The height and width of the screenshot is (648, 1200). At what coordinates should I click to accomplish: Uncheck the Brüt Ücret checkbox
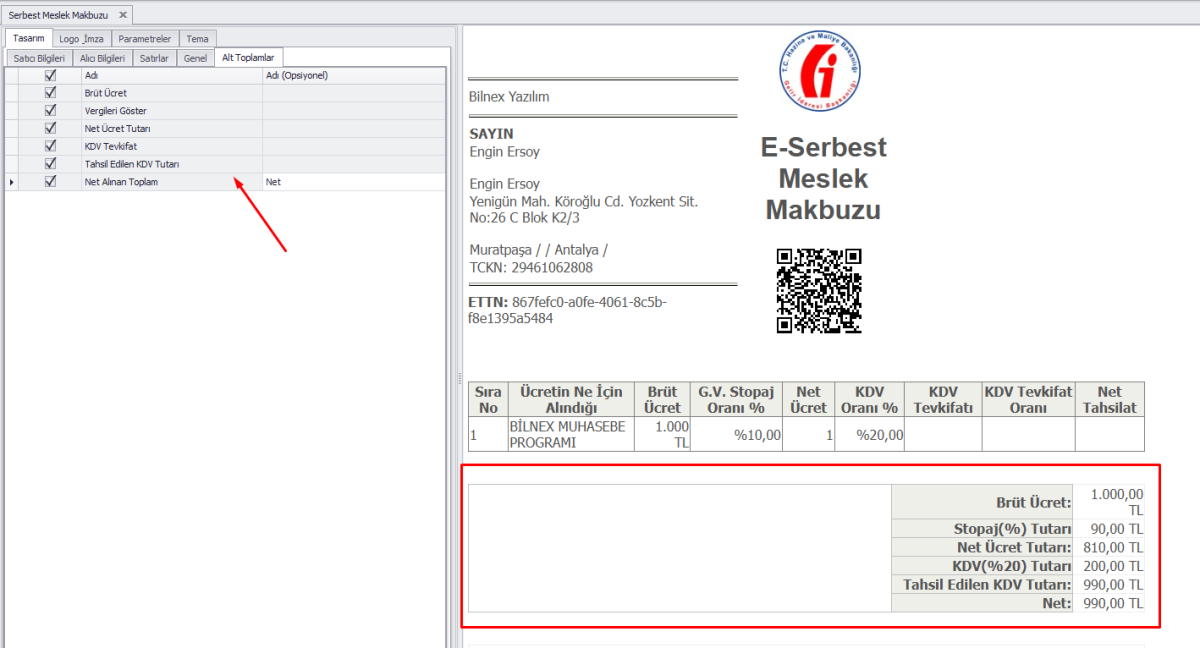pos(50,93)
